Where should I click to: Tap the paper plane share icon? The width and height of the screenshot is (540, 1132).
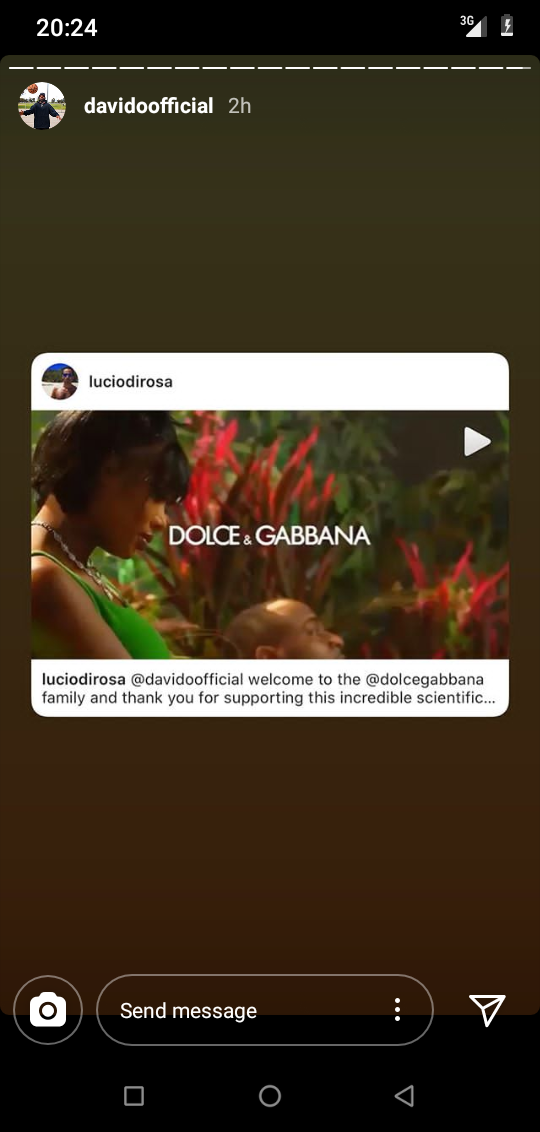pos(487,1009)
